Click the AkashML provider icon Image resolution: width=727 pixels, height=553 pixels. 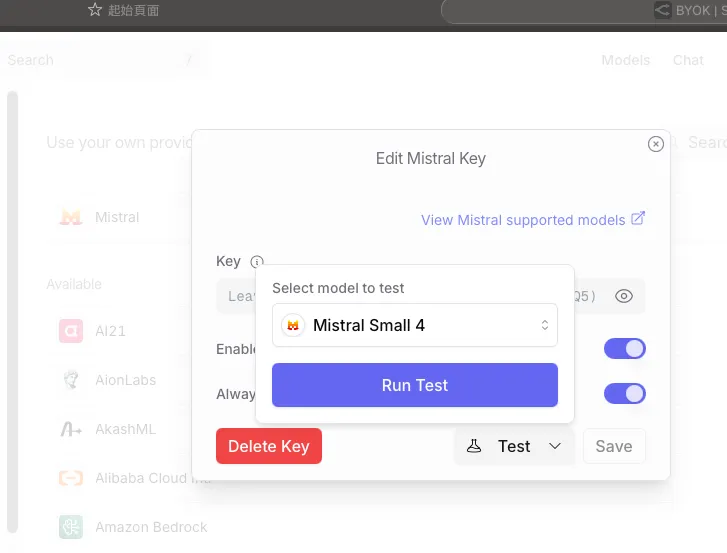70,429
